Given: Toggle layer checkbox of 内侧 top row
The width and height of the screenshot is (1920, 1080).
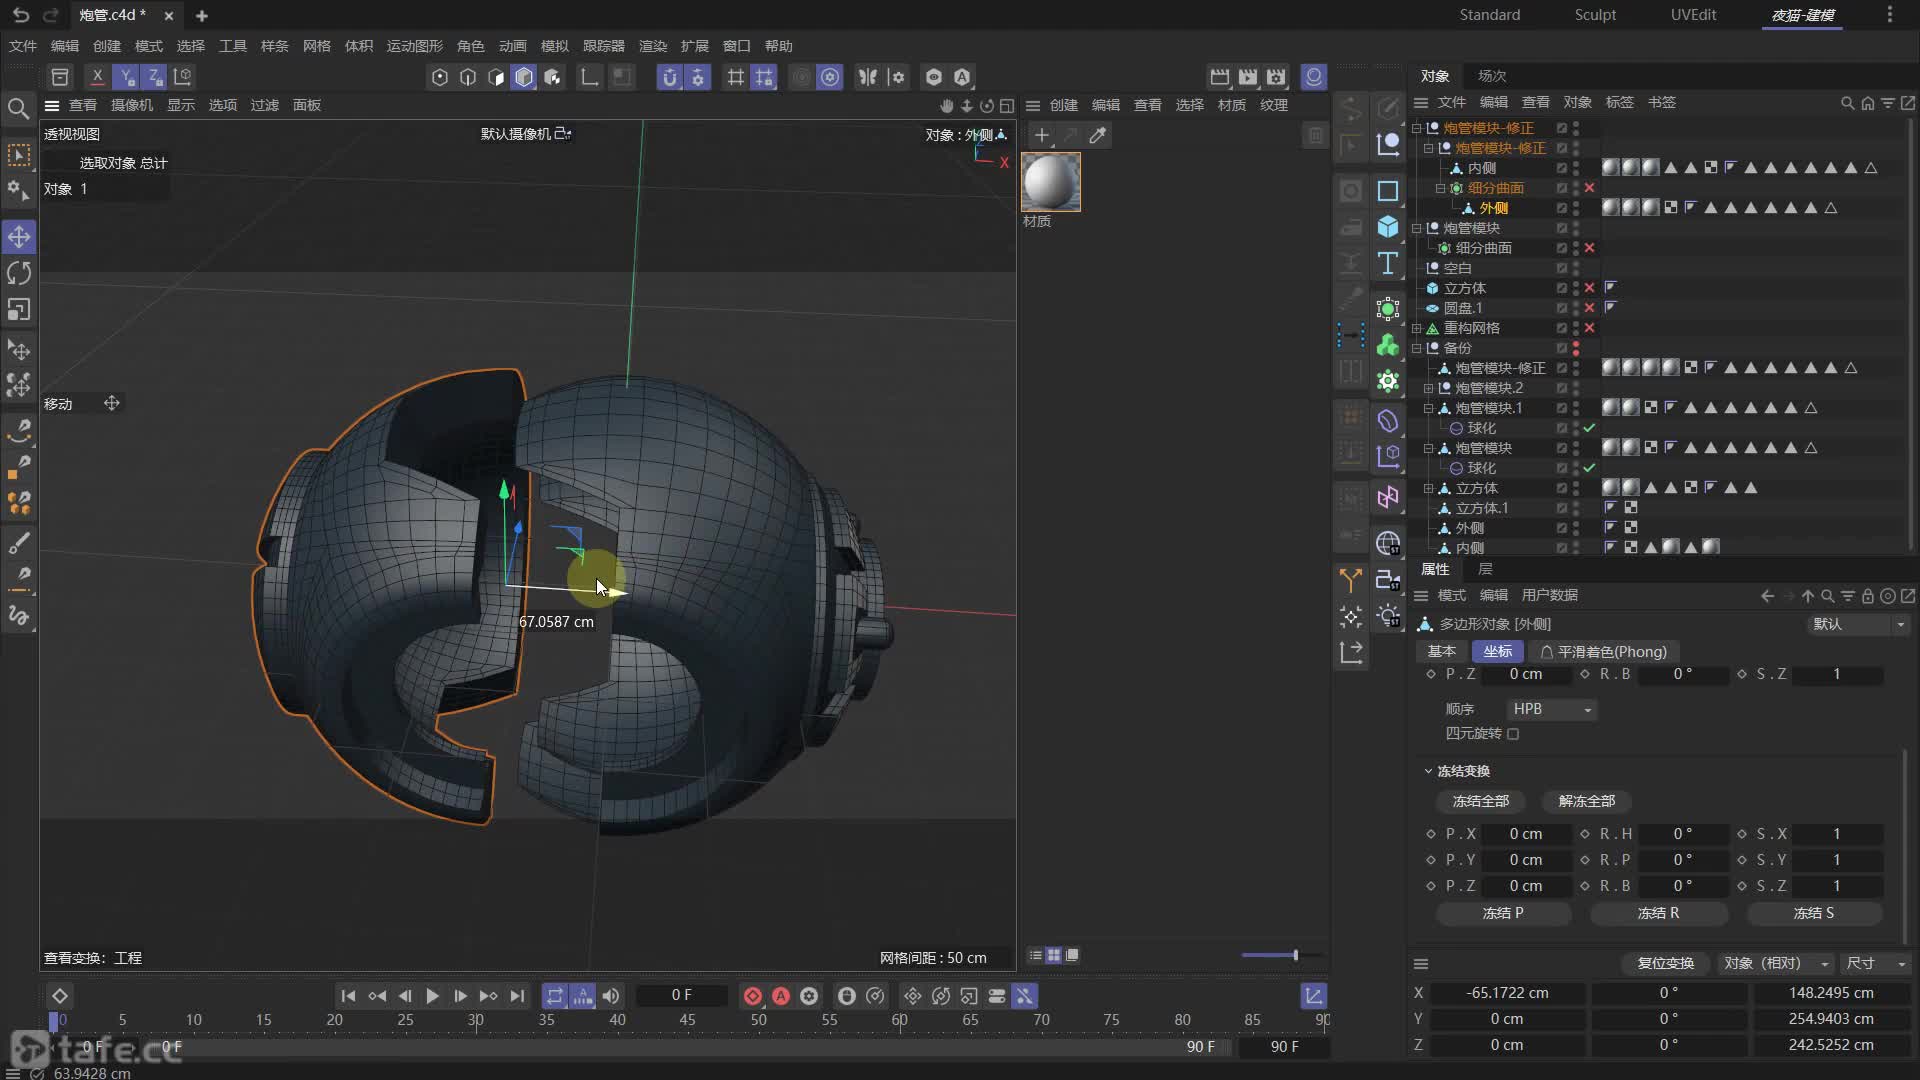Looking at the screenshot, I should [1561, 168].
